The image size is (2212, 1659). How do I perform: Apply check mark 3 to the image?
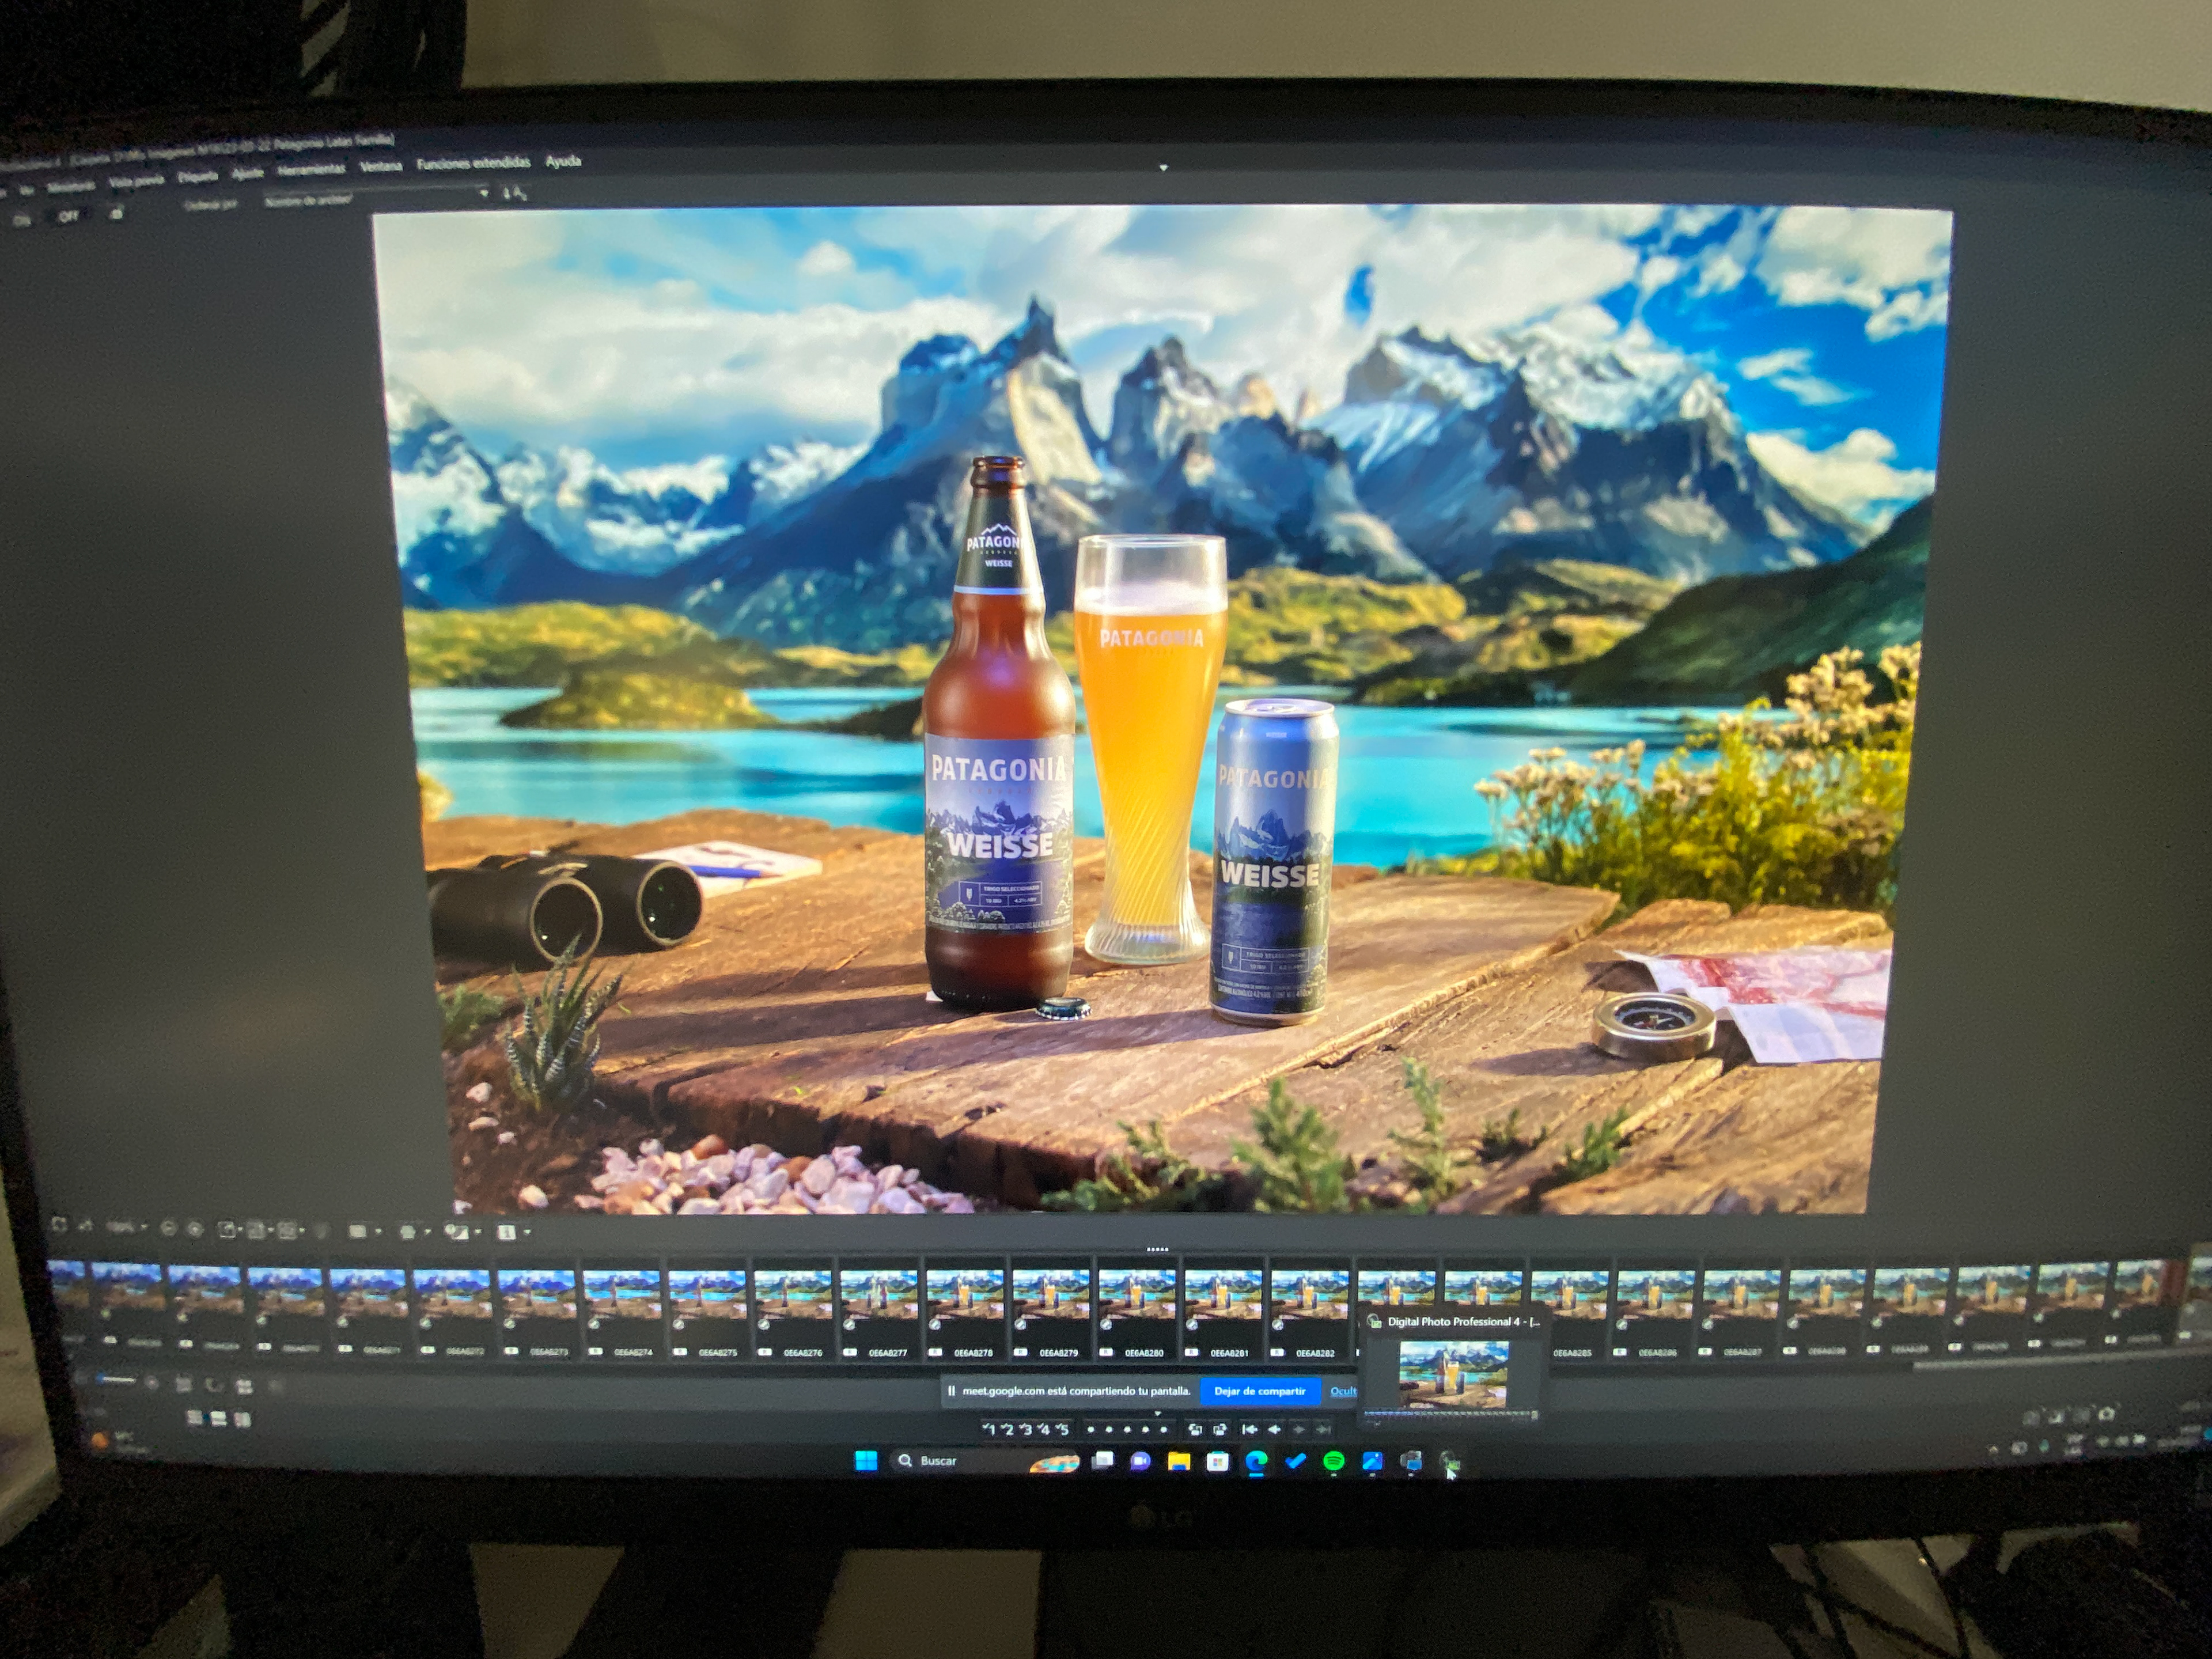[1026, 1430]
